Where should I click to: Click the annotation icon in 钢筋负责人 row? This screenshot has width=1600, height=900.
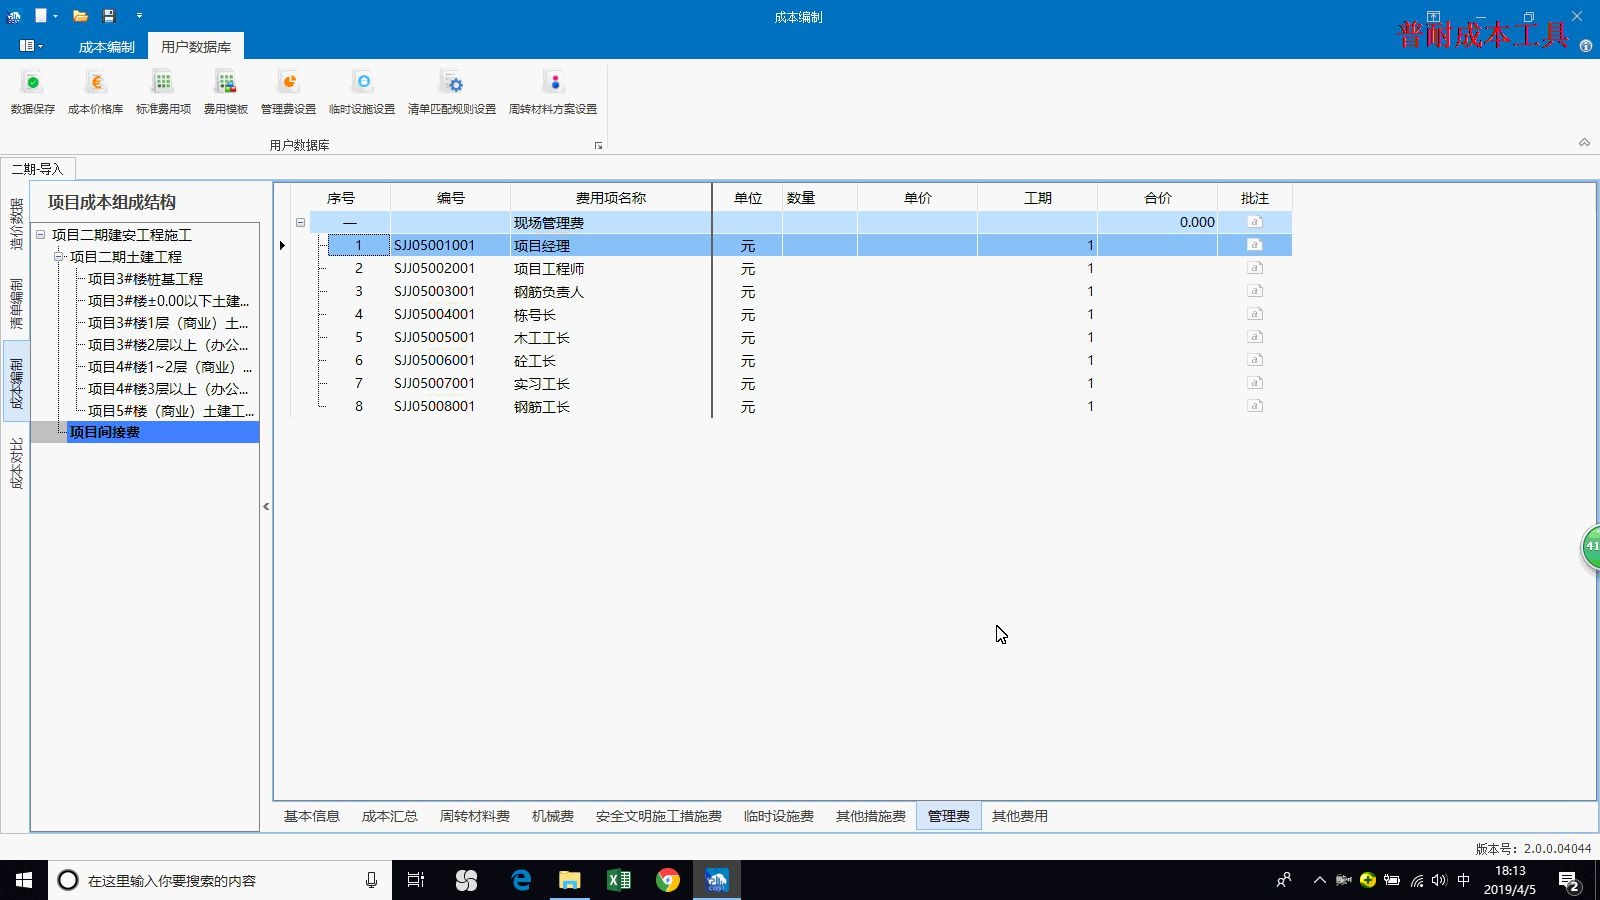[1255, 291]
